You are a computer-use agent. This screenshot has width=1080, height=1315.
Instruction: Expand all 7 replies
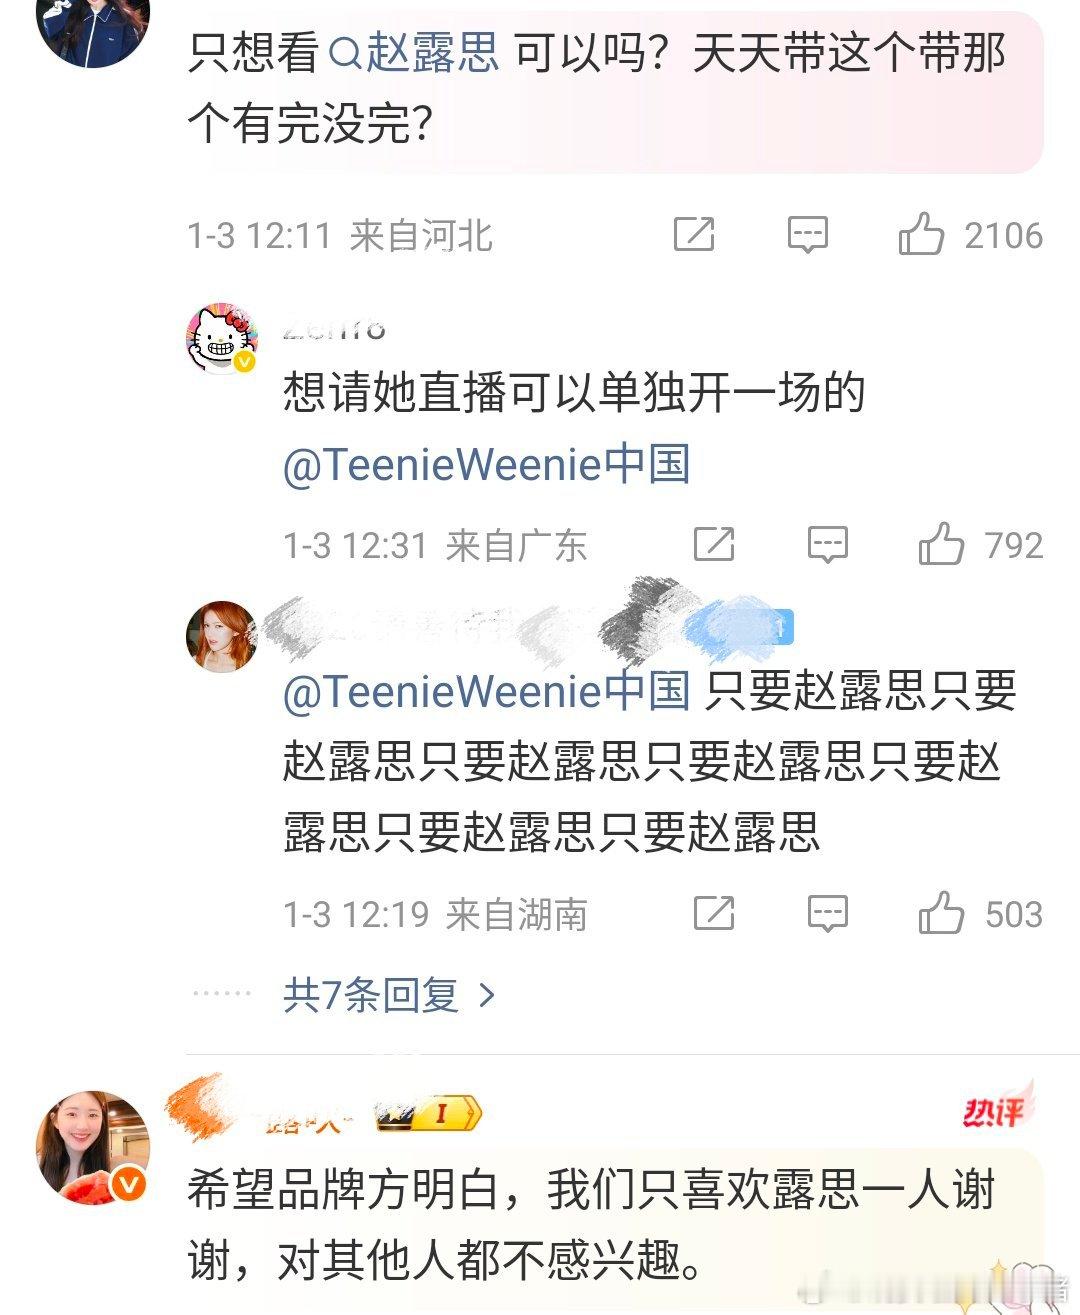click(x=390, y=995)
